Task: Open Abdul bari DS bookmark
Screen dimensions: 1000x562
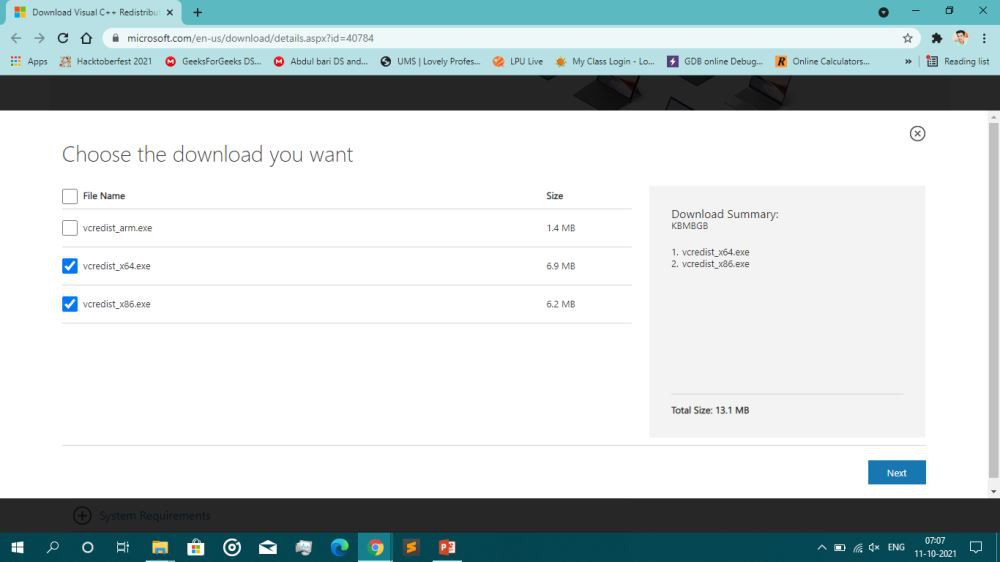Action: pyautogui.click(x=321, y=61)
